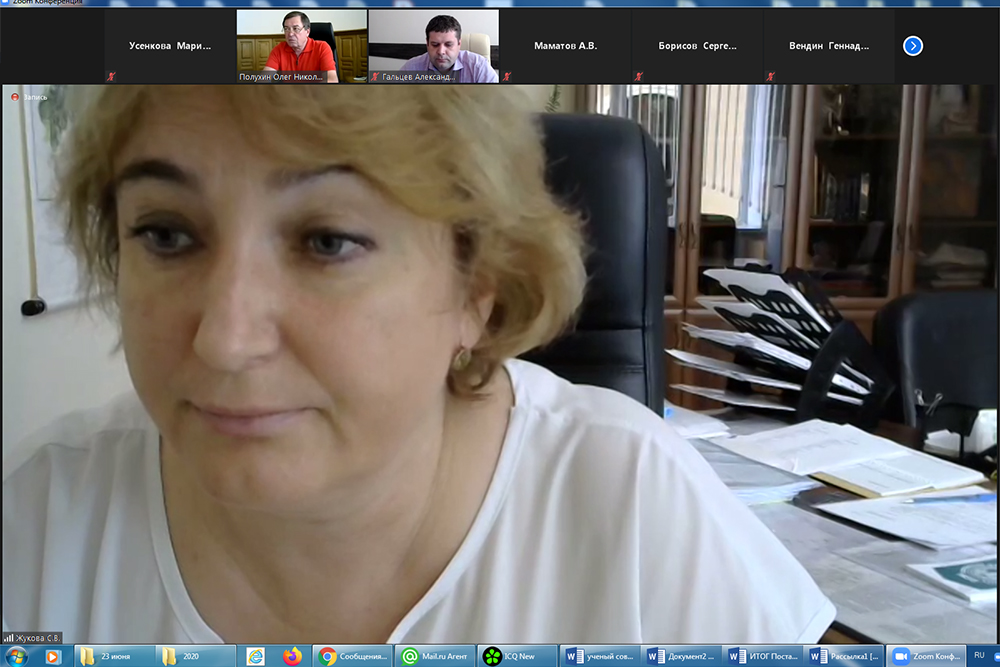Show next participants with blue arrow button

click(x=913, y=46)
